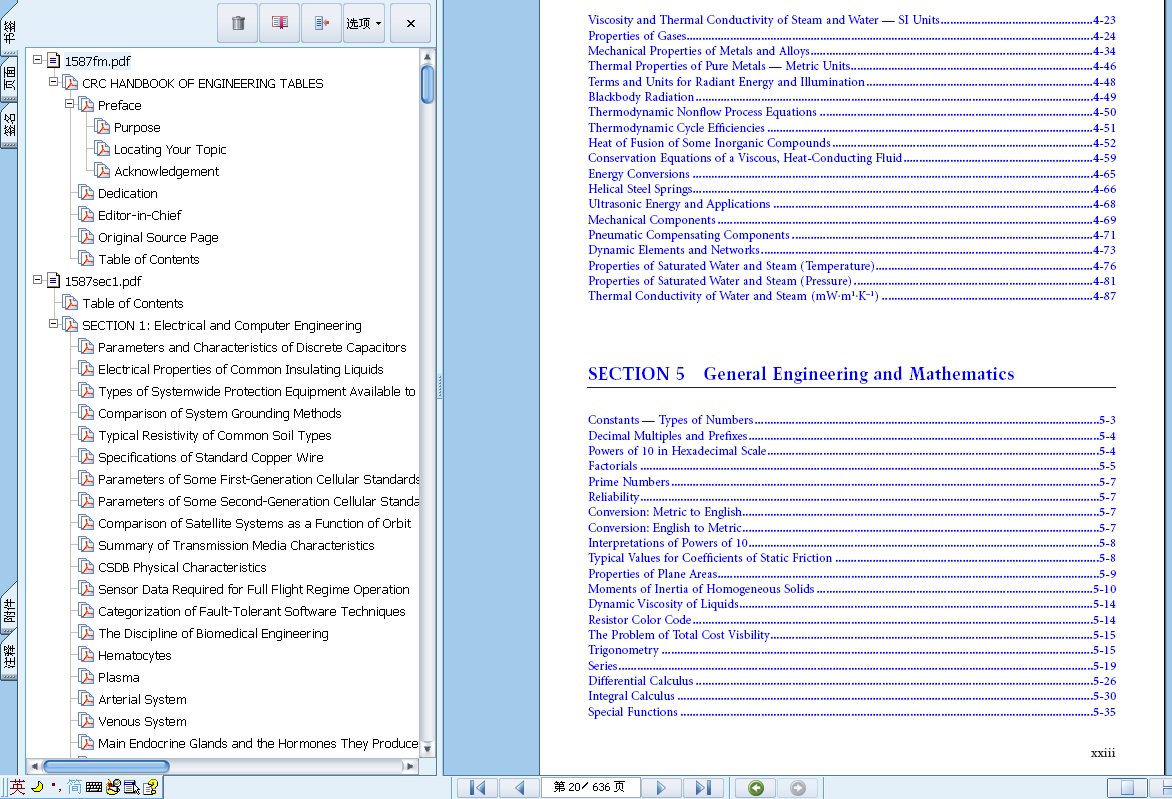Click the Hematocytes bookmark icon

tap(87, 655)
